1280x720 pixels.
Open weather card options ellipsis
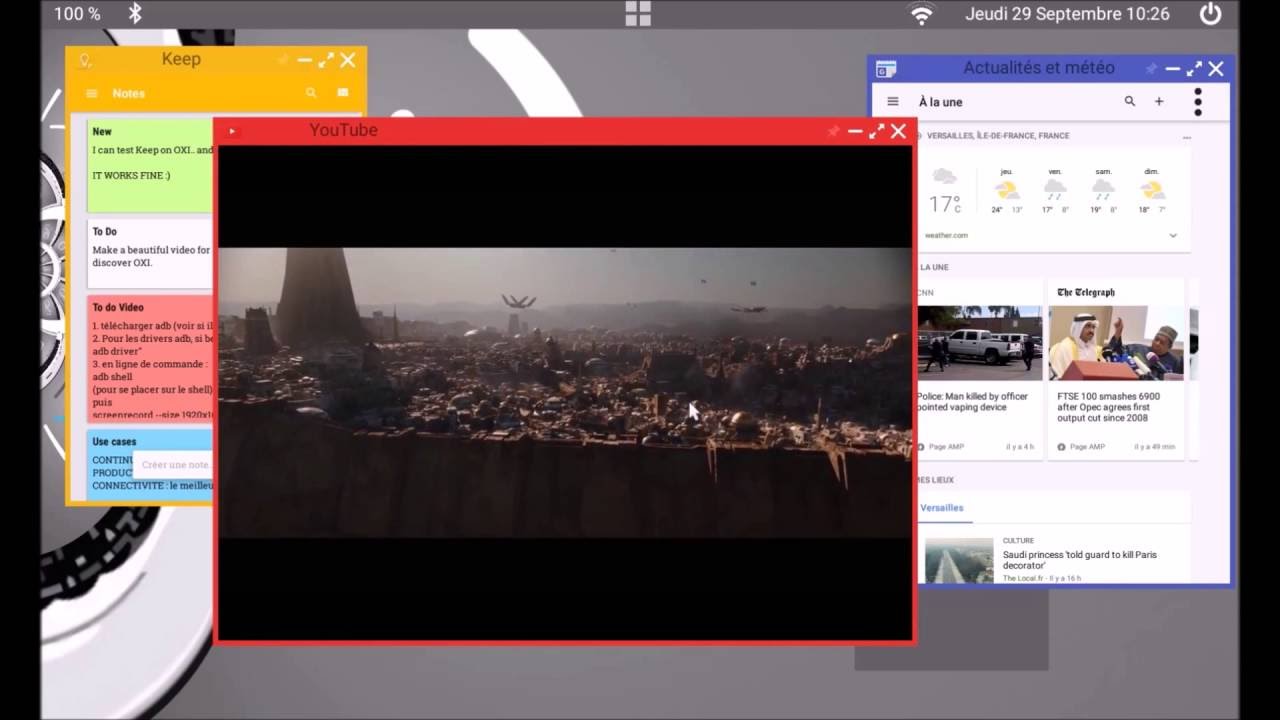coord(1187,137)
